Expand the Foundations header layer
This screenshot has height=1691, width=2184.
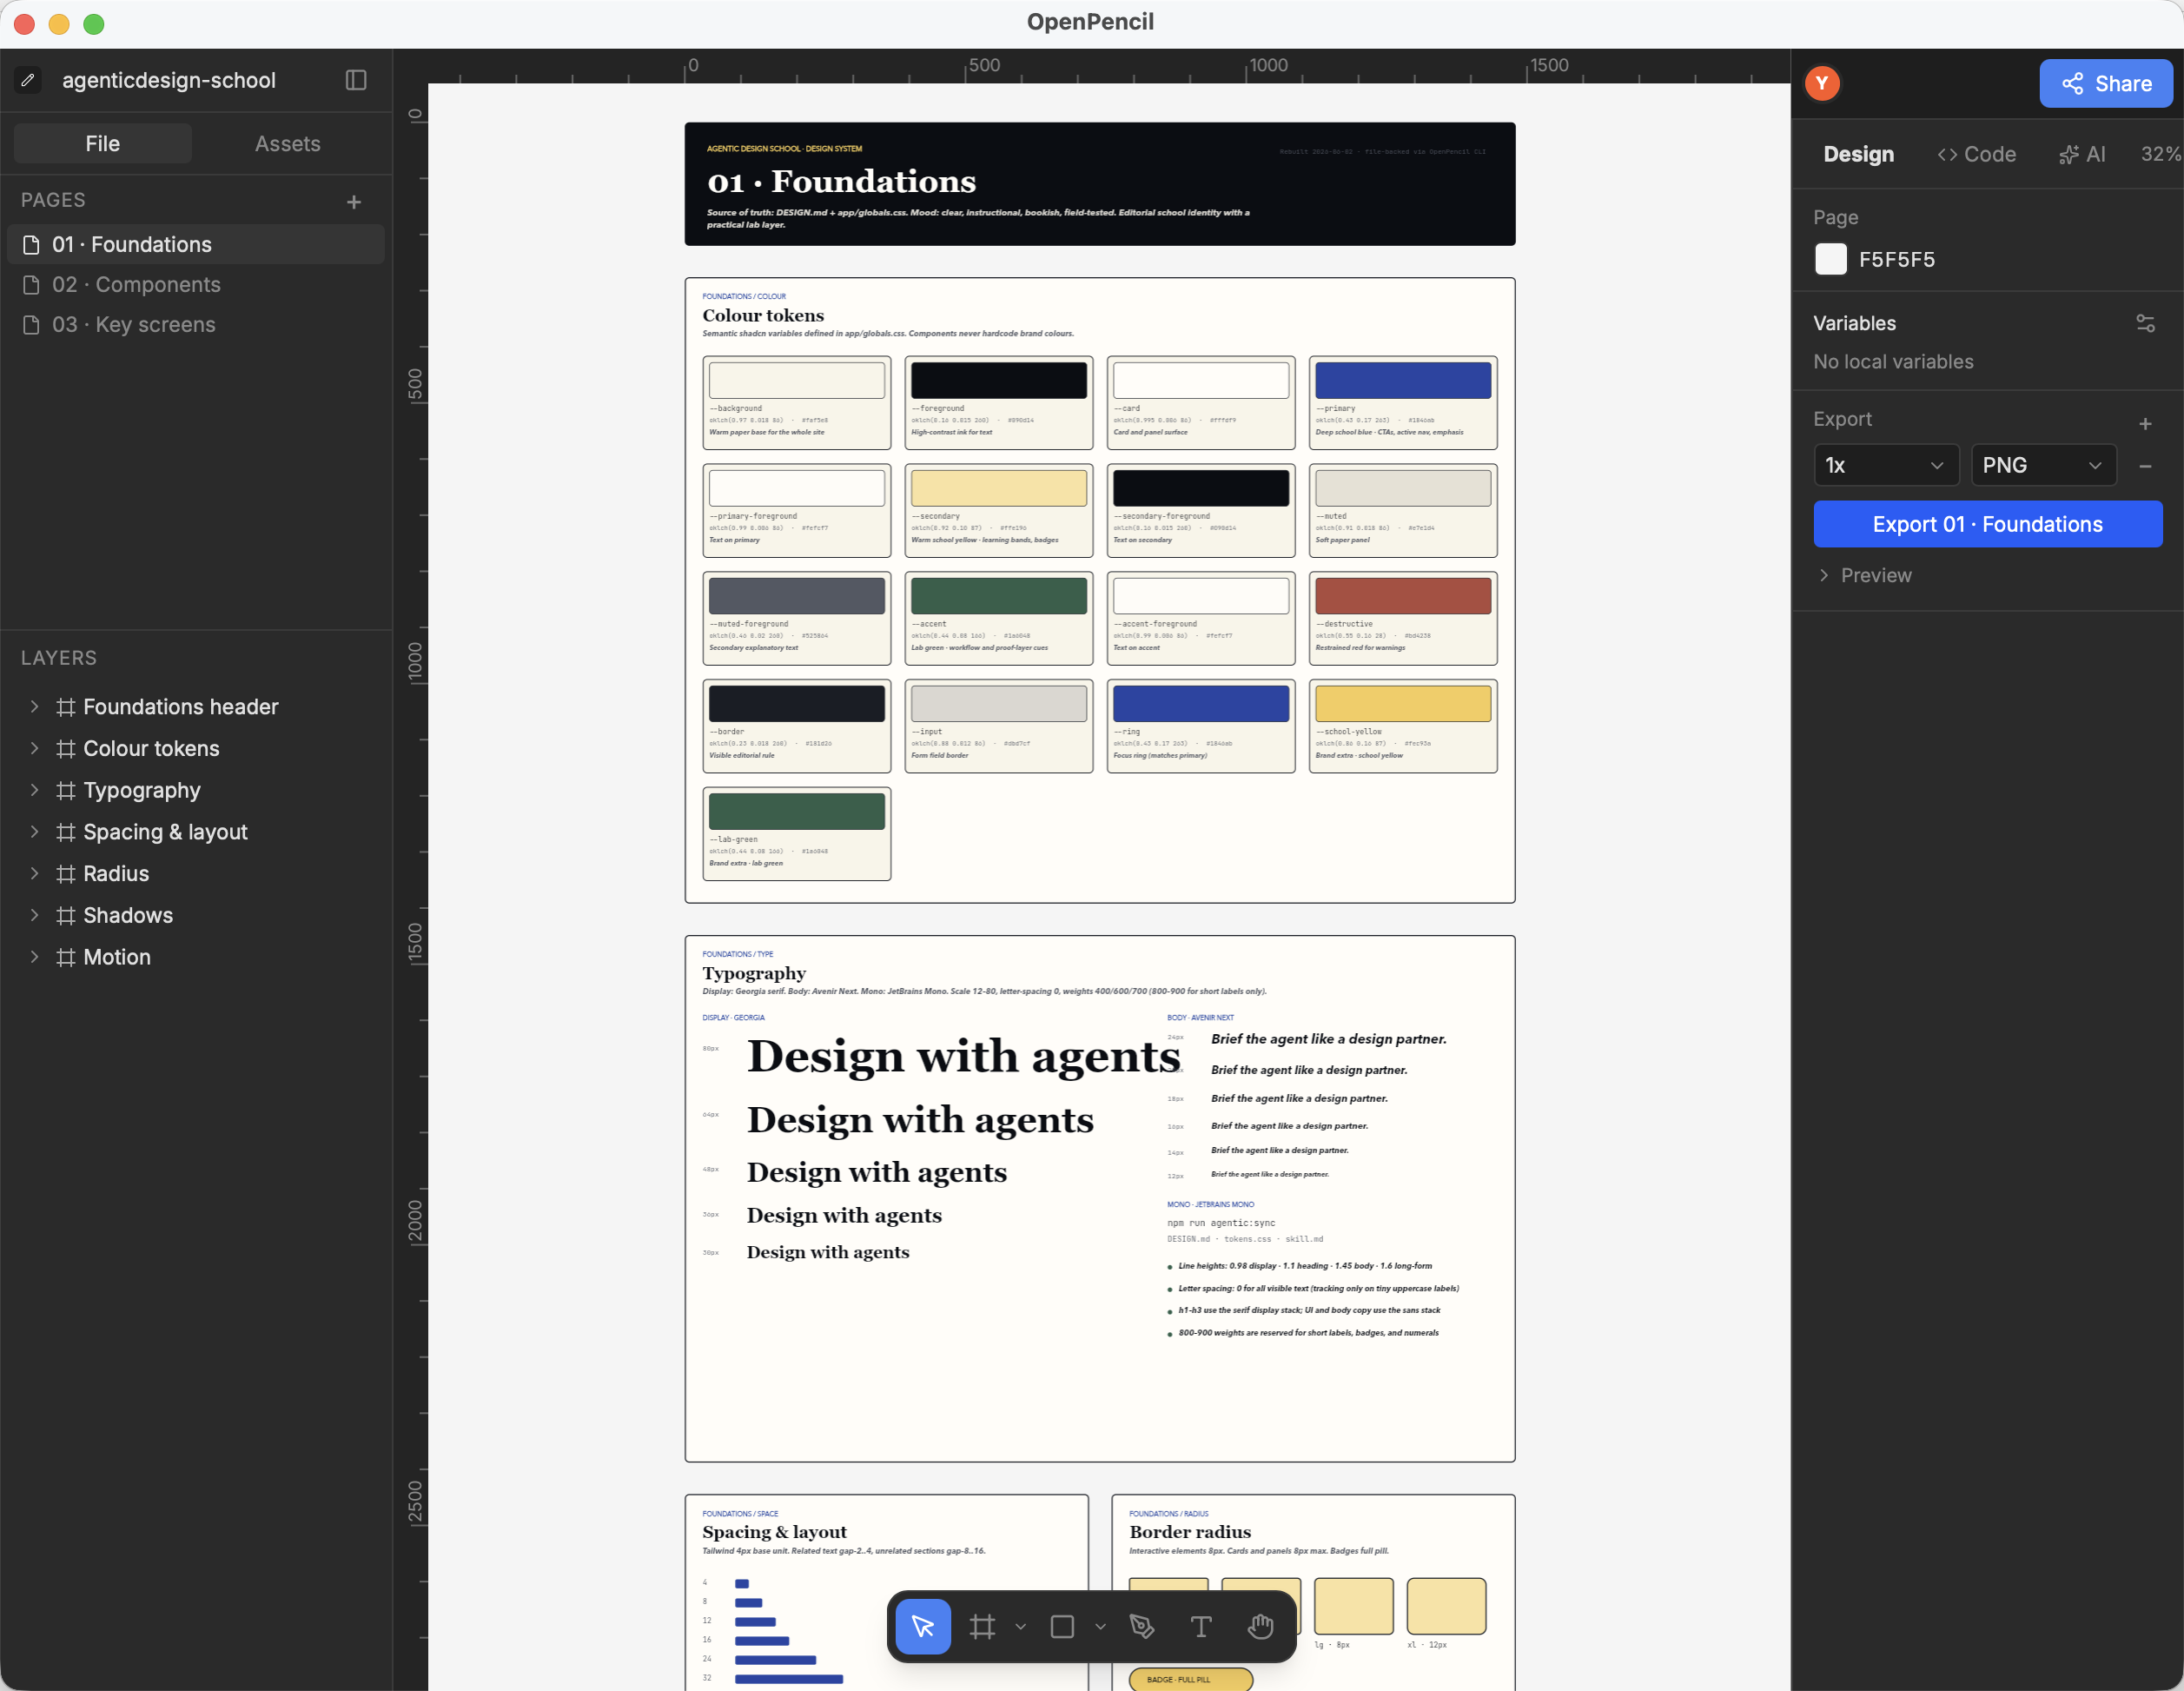point(34,707)
